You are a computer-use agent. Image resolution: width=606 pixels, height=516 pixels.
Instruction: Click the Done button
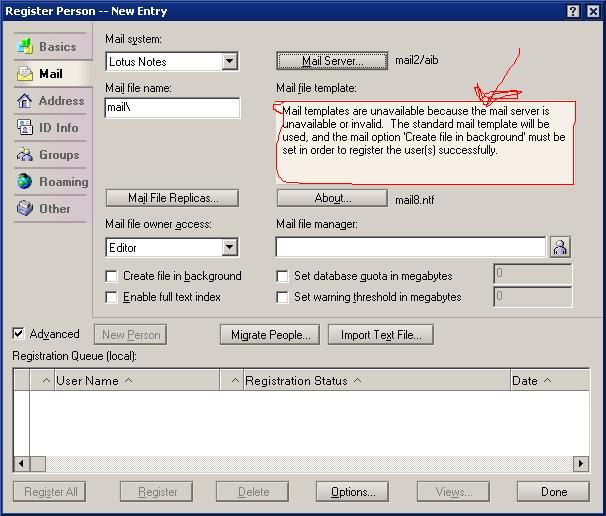tap(553, 492)
